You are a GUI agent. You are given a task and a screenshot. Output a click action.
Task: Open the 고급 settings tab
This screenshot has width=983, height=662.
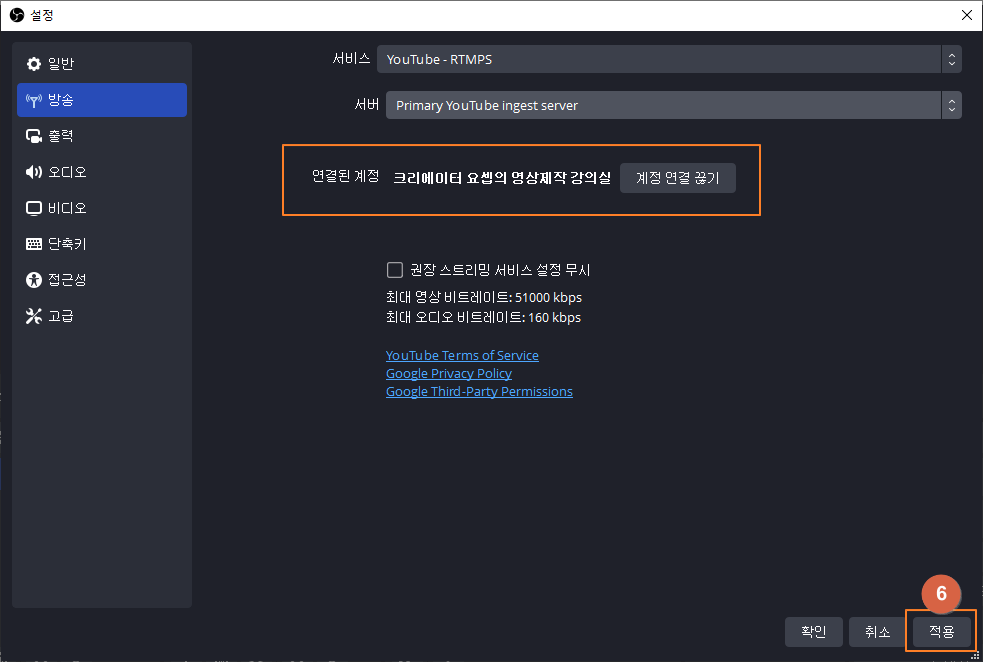click(102, 316)
